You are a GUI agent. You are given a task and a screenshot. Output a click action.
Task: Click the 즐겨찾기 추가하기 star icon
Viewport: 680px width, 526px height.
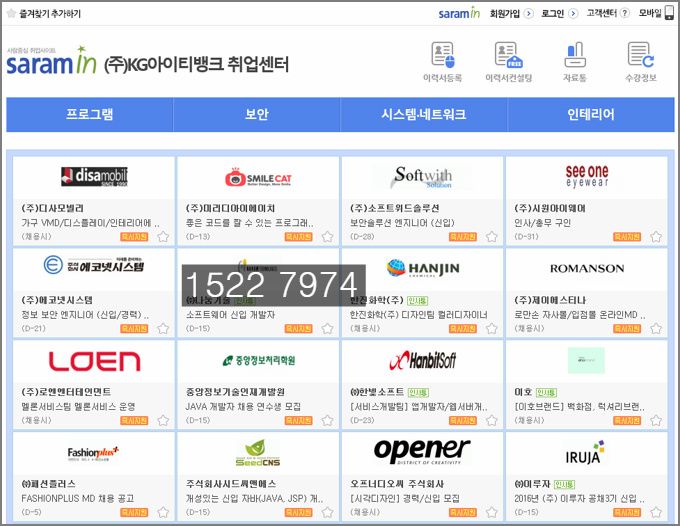coord(12,13)
